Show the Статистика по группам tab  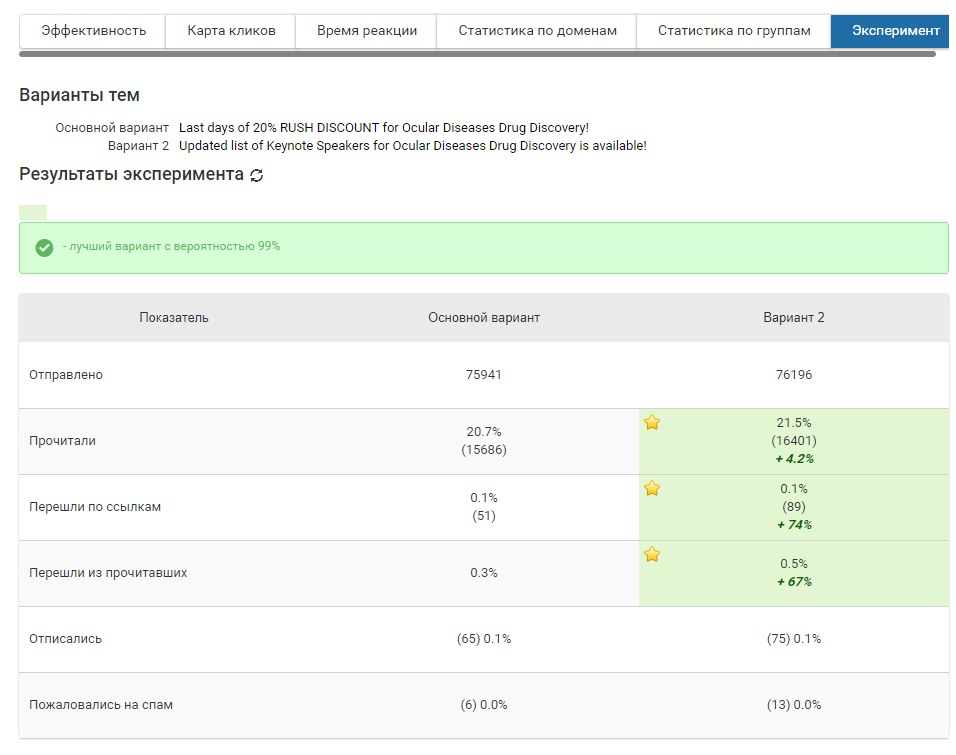pos(734,31)
